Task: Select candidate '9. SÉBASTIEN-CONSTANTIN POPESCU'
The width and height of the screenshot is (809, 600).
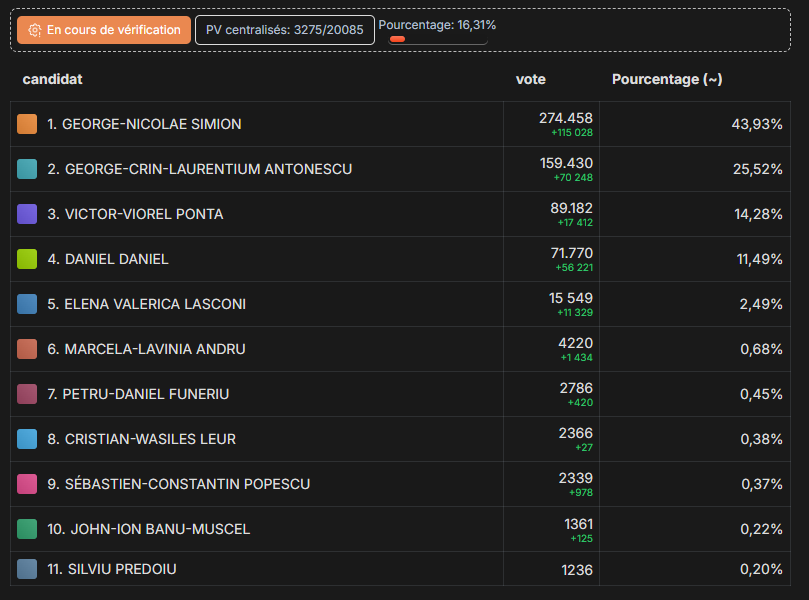Action: pyautogui.click(x=179, y=484)
